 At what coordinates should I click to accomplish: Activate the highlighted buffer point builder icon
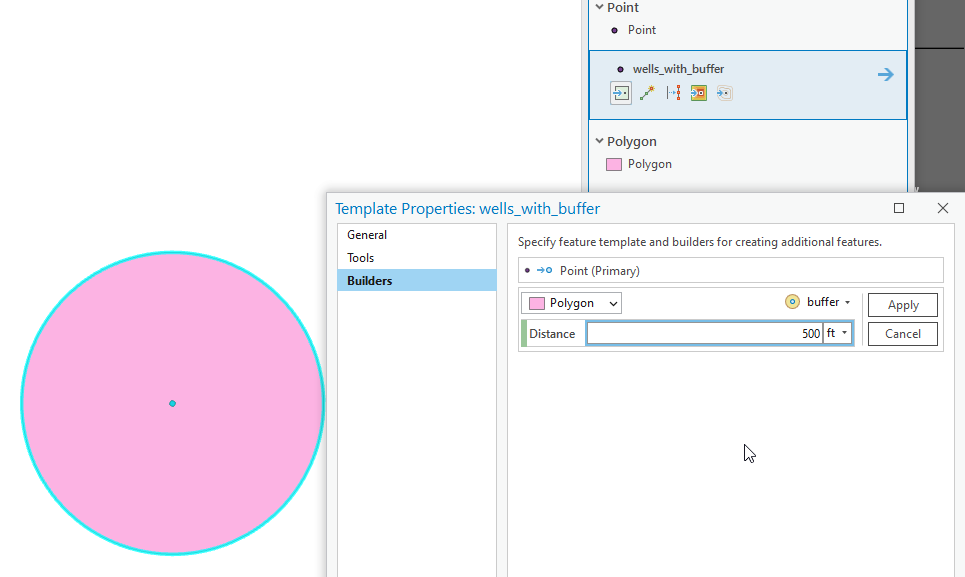[x=698, y=92]
